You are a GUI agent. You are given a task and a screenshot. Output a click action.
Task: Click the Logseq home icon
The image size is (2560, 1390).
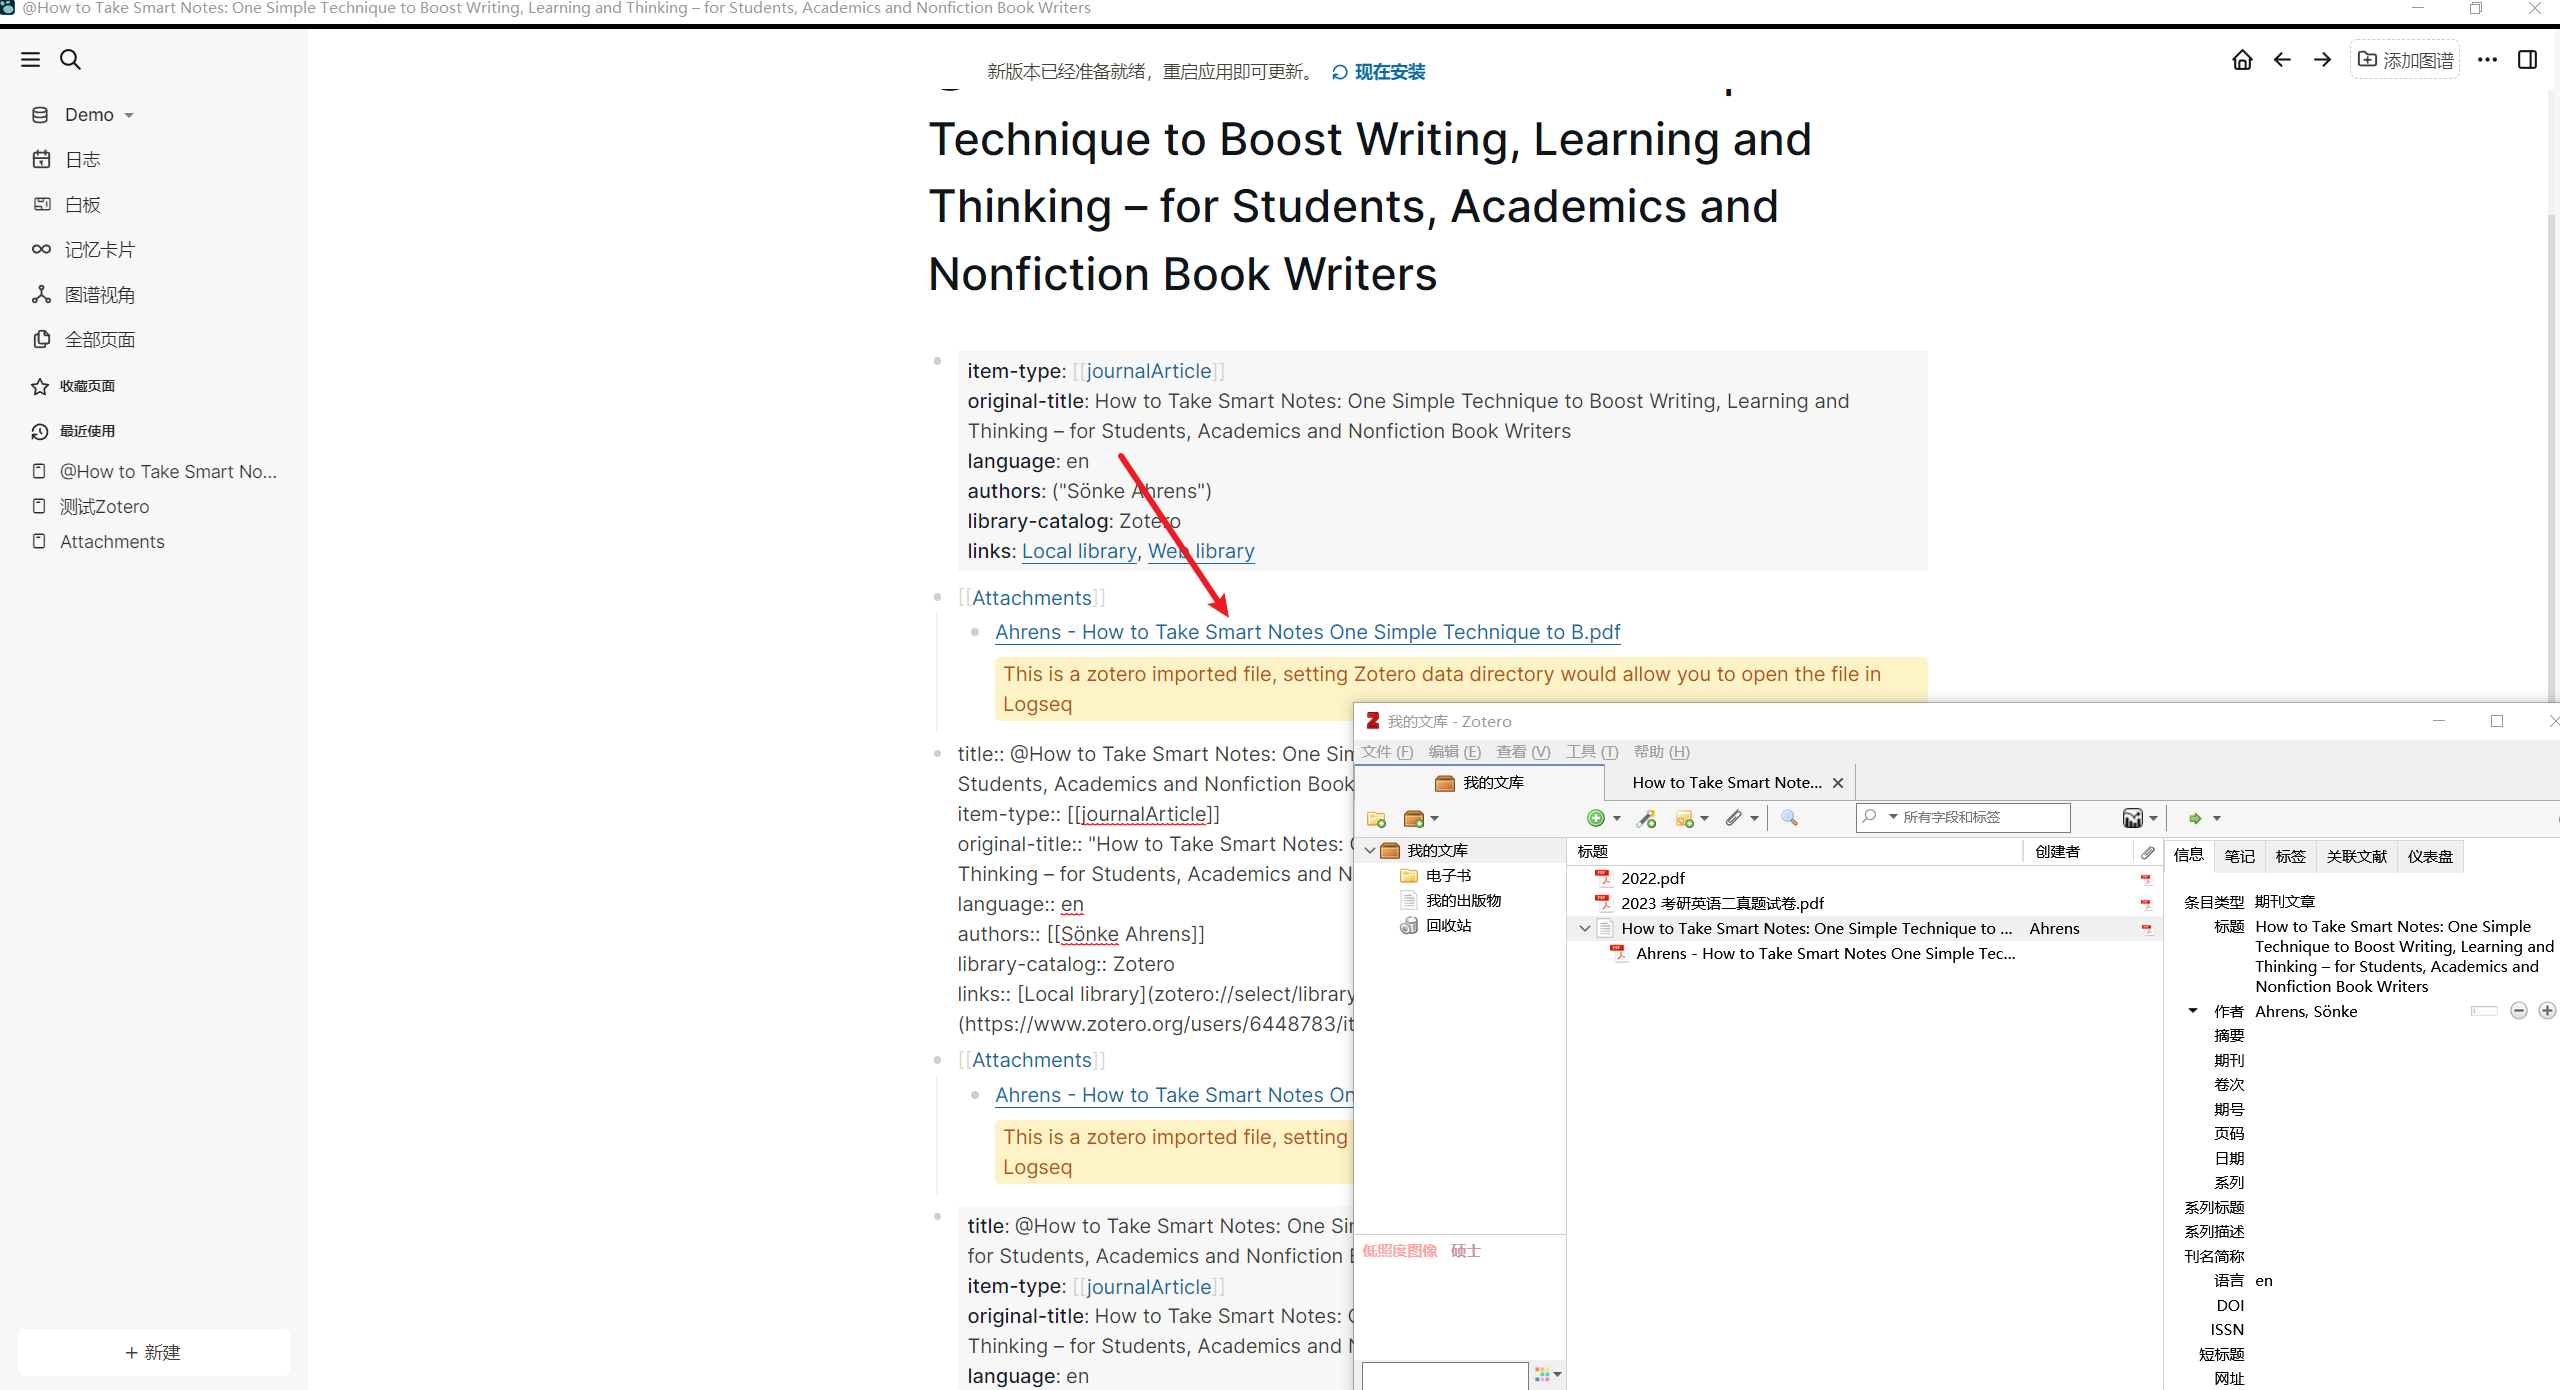click(x=2242, y=60)
